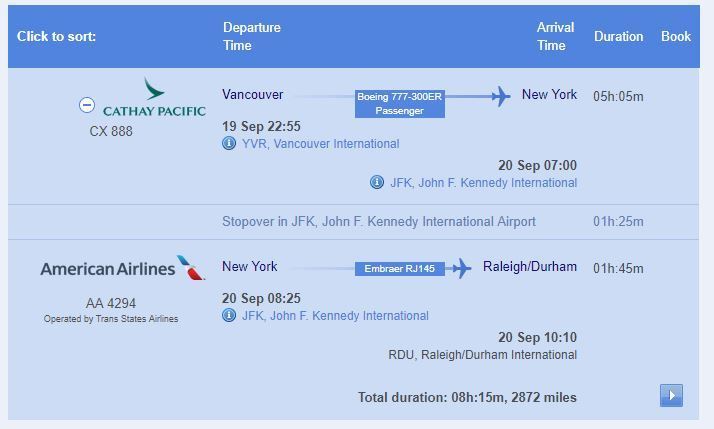Select flight number AA 4294
The image size is (714, 429).
[x=111, y=303]
